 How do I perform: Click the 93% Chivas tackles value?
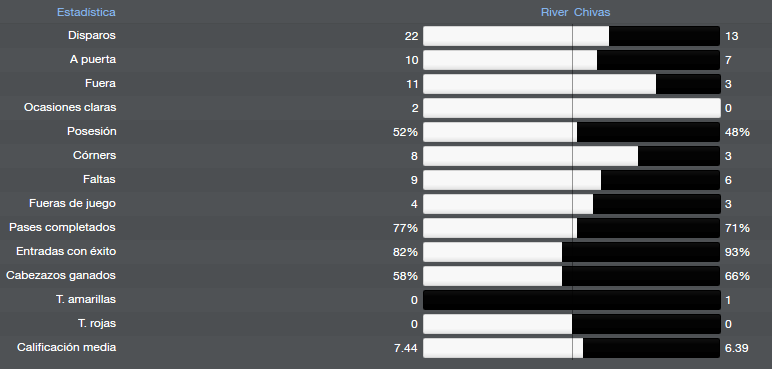pyautogui.click(x=737, y=252)
